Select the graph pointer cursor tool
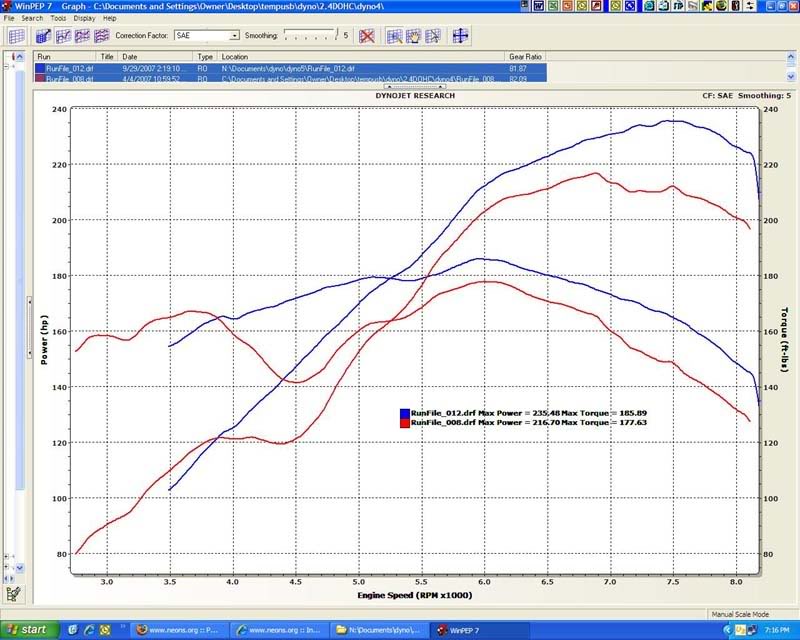This screenshot has height=640, width=800. point(433,36)
